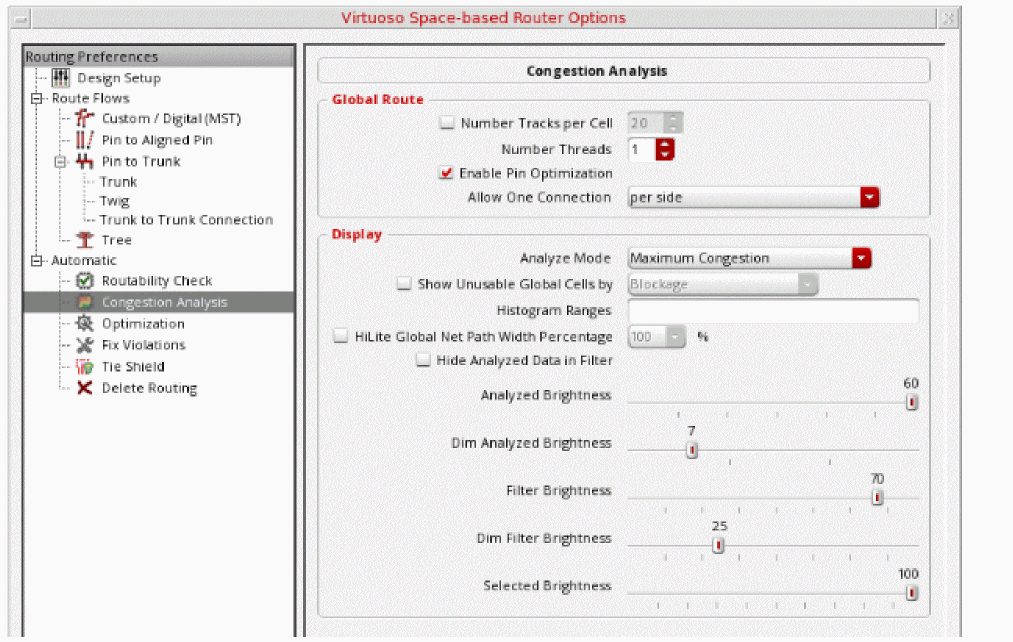Click Histogram Ranges input field
The image size is (1013, 642).
(x=773, y=311)
